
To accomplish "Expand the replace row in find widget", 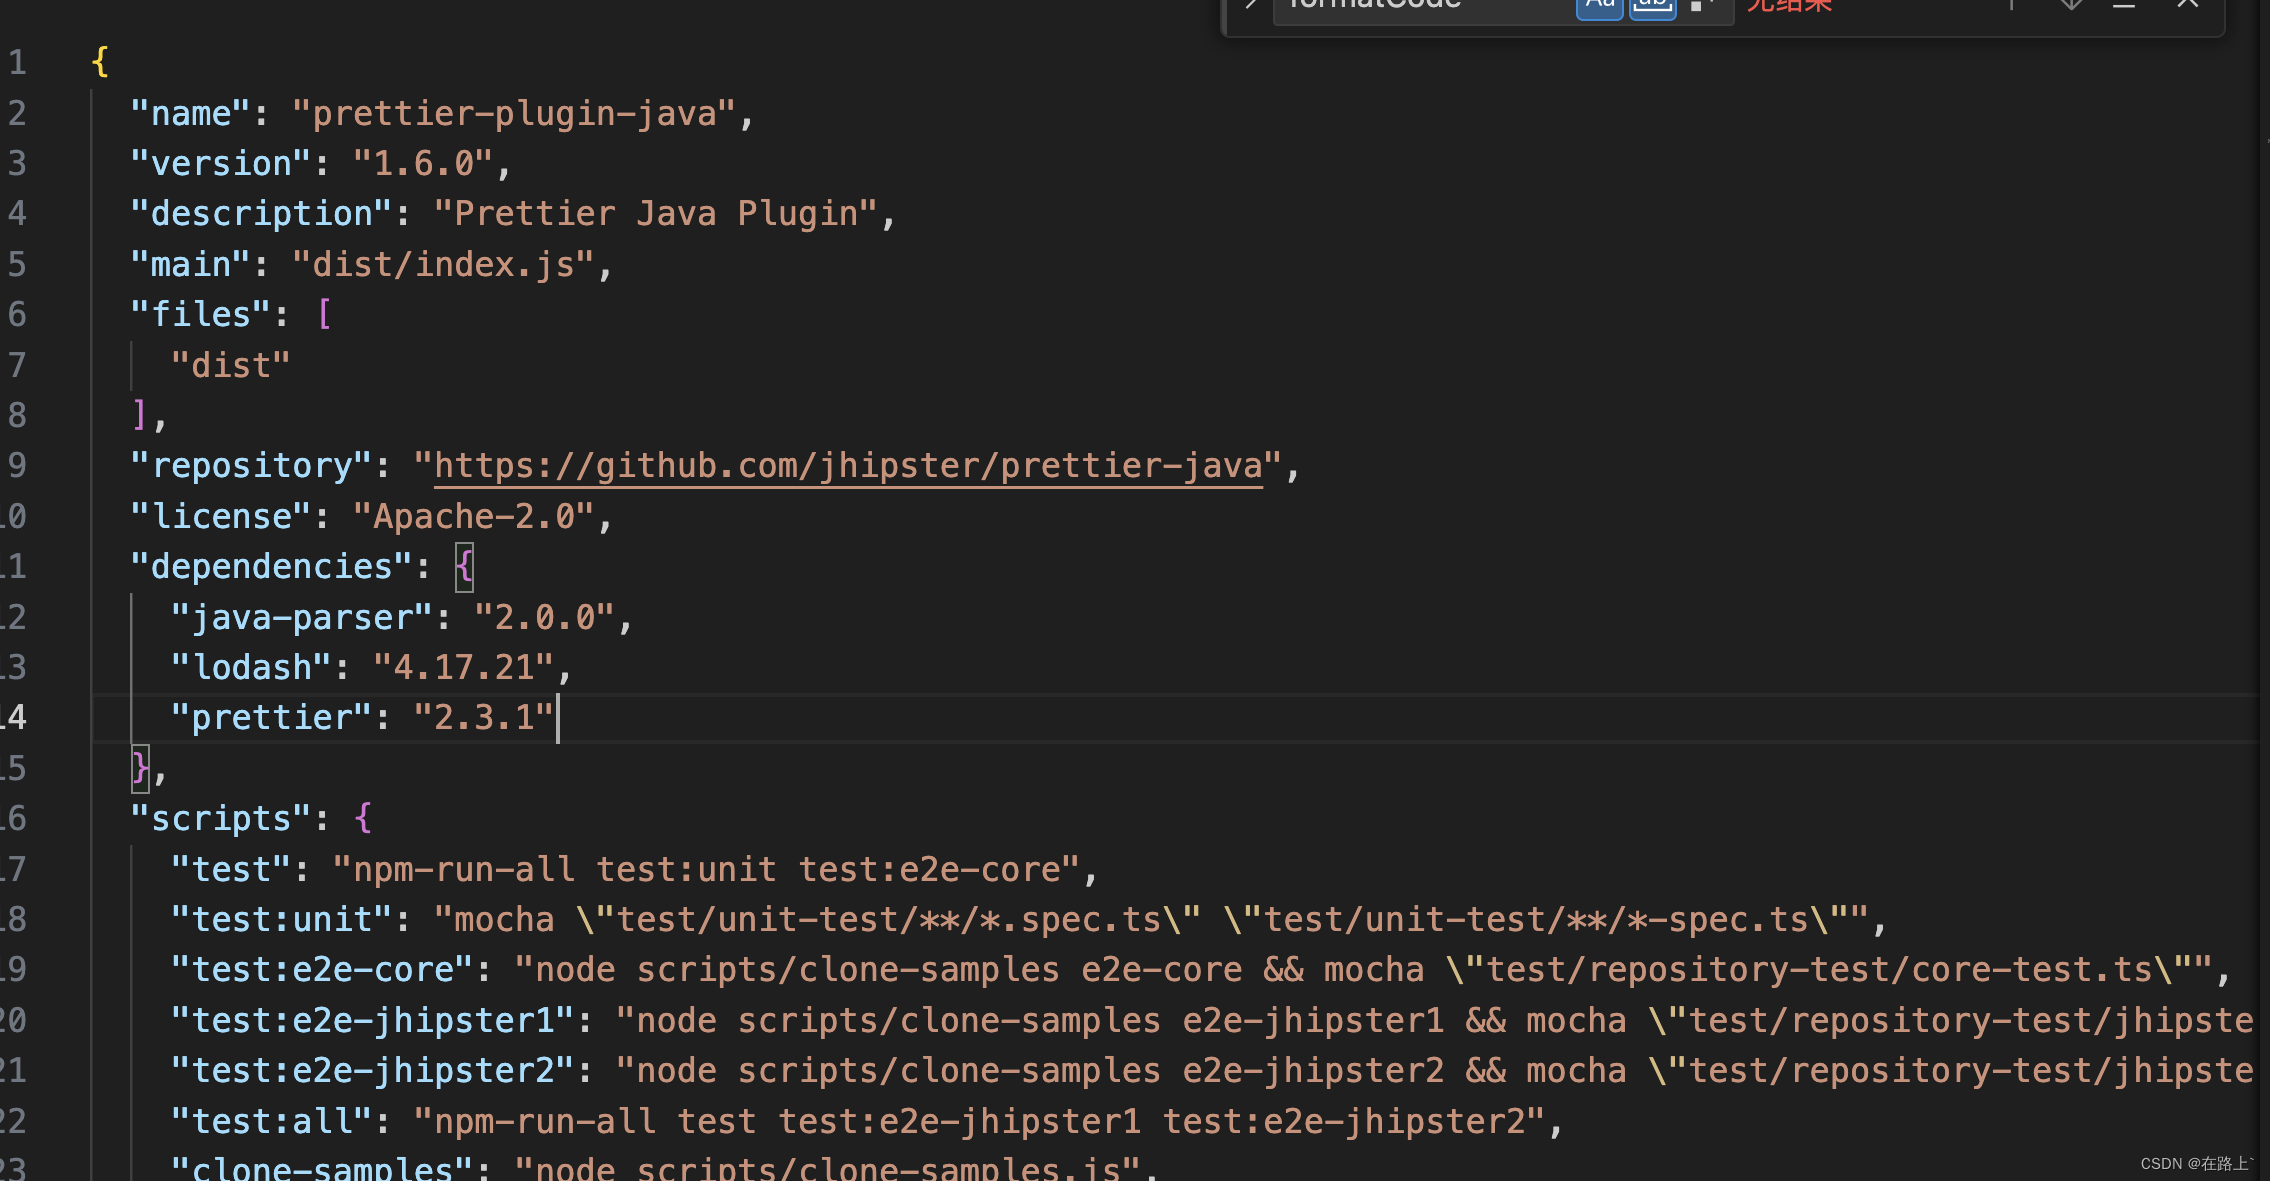I will [1250, 5].
